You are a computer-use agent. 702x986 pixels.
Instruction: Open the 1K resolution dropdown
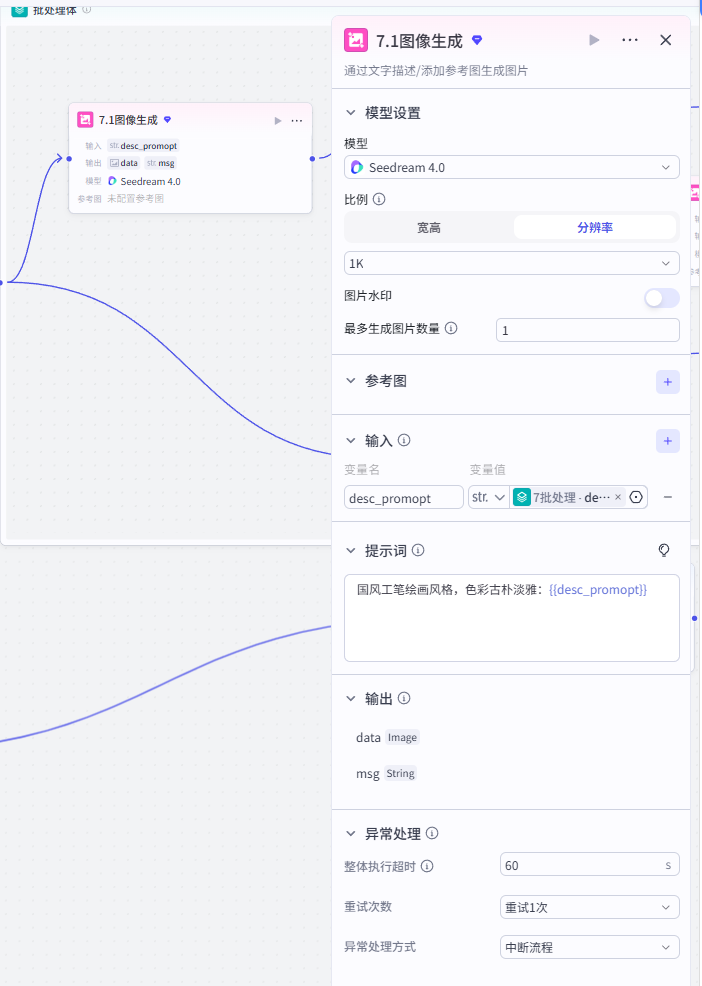click(511, 263)
